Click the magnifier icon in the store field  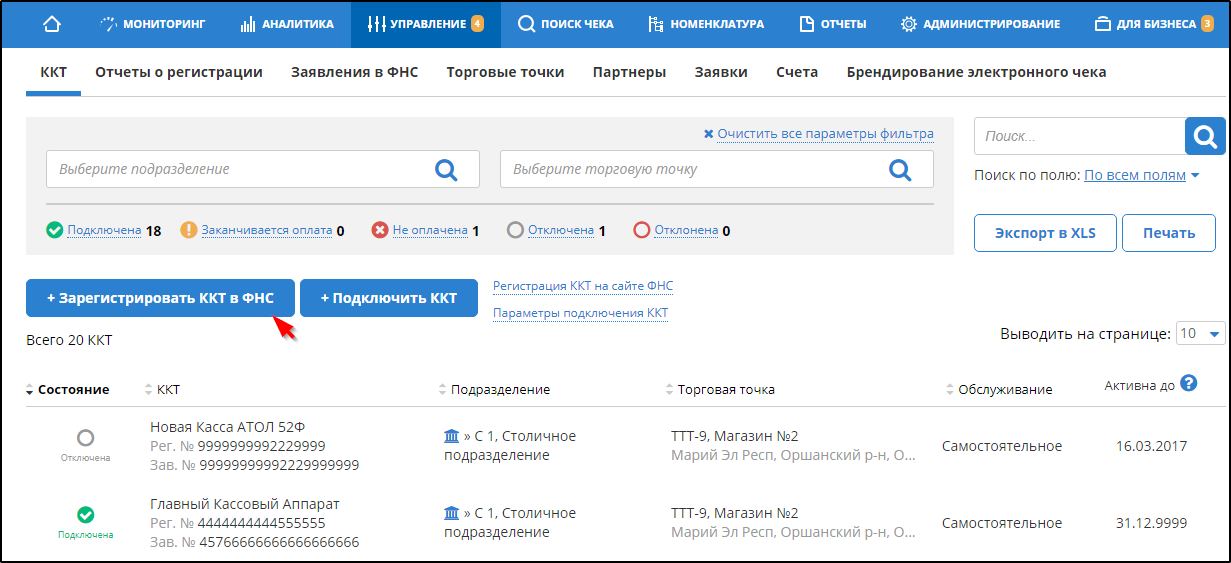[x=900, y=169]
